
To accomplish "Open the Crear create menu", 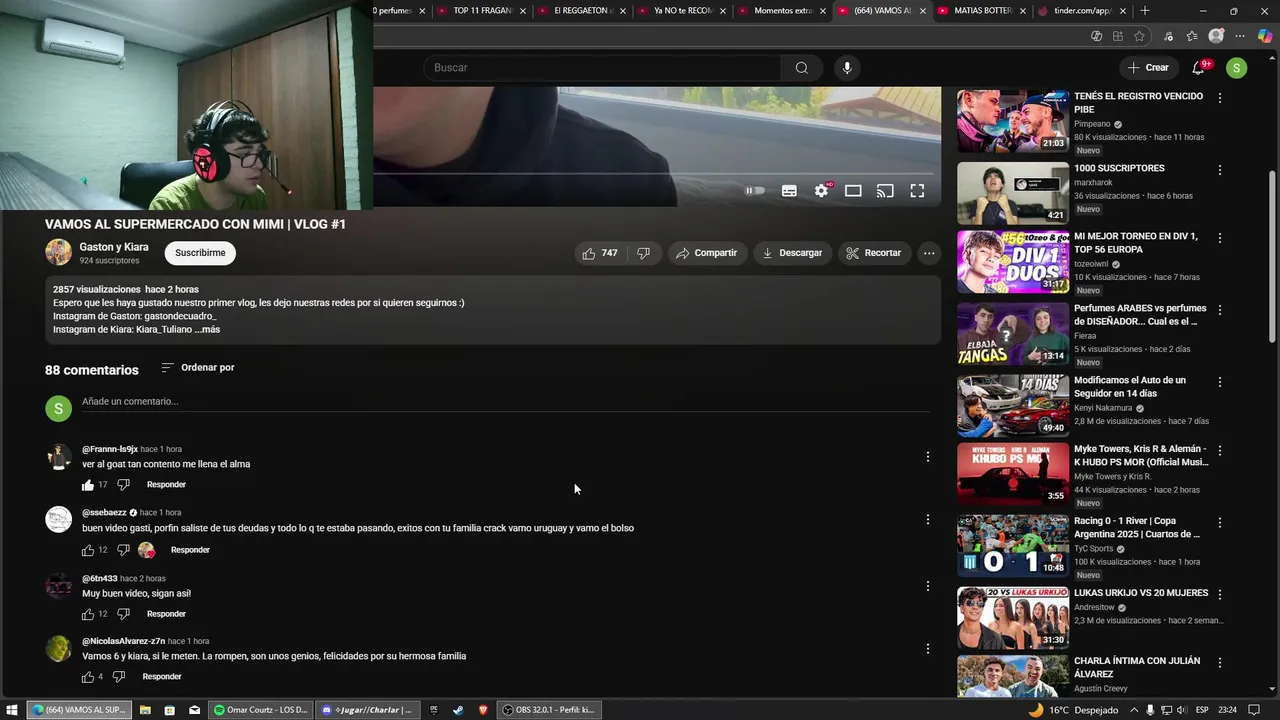I will [1147, 67].
